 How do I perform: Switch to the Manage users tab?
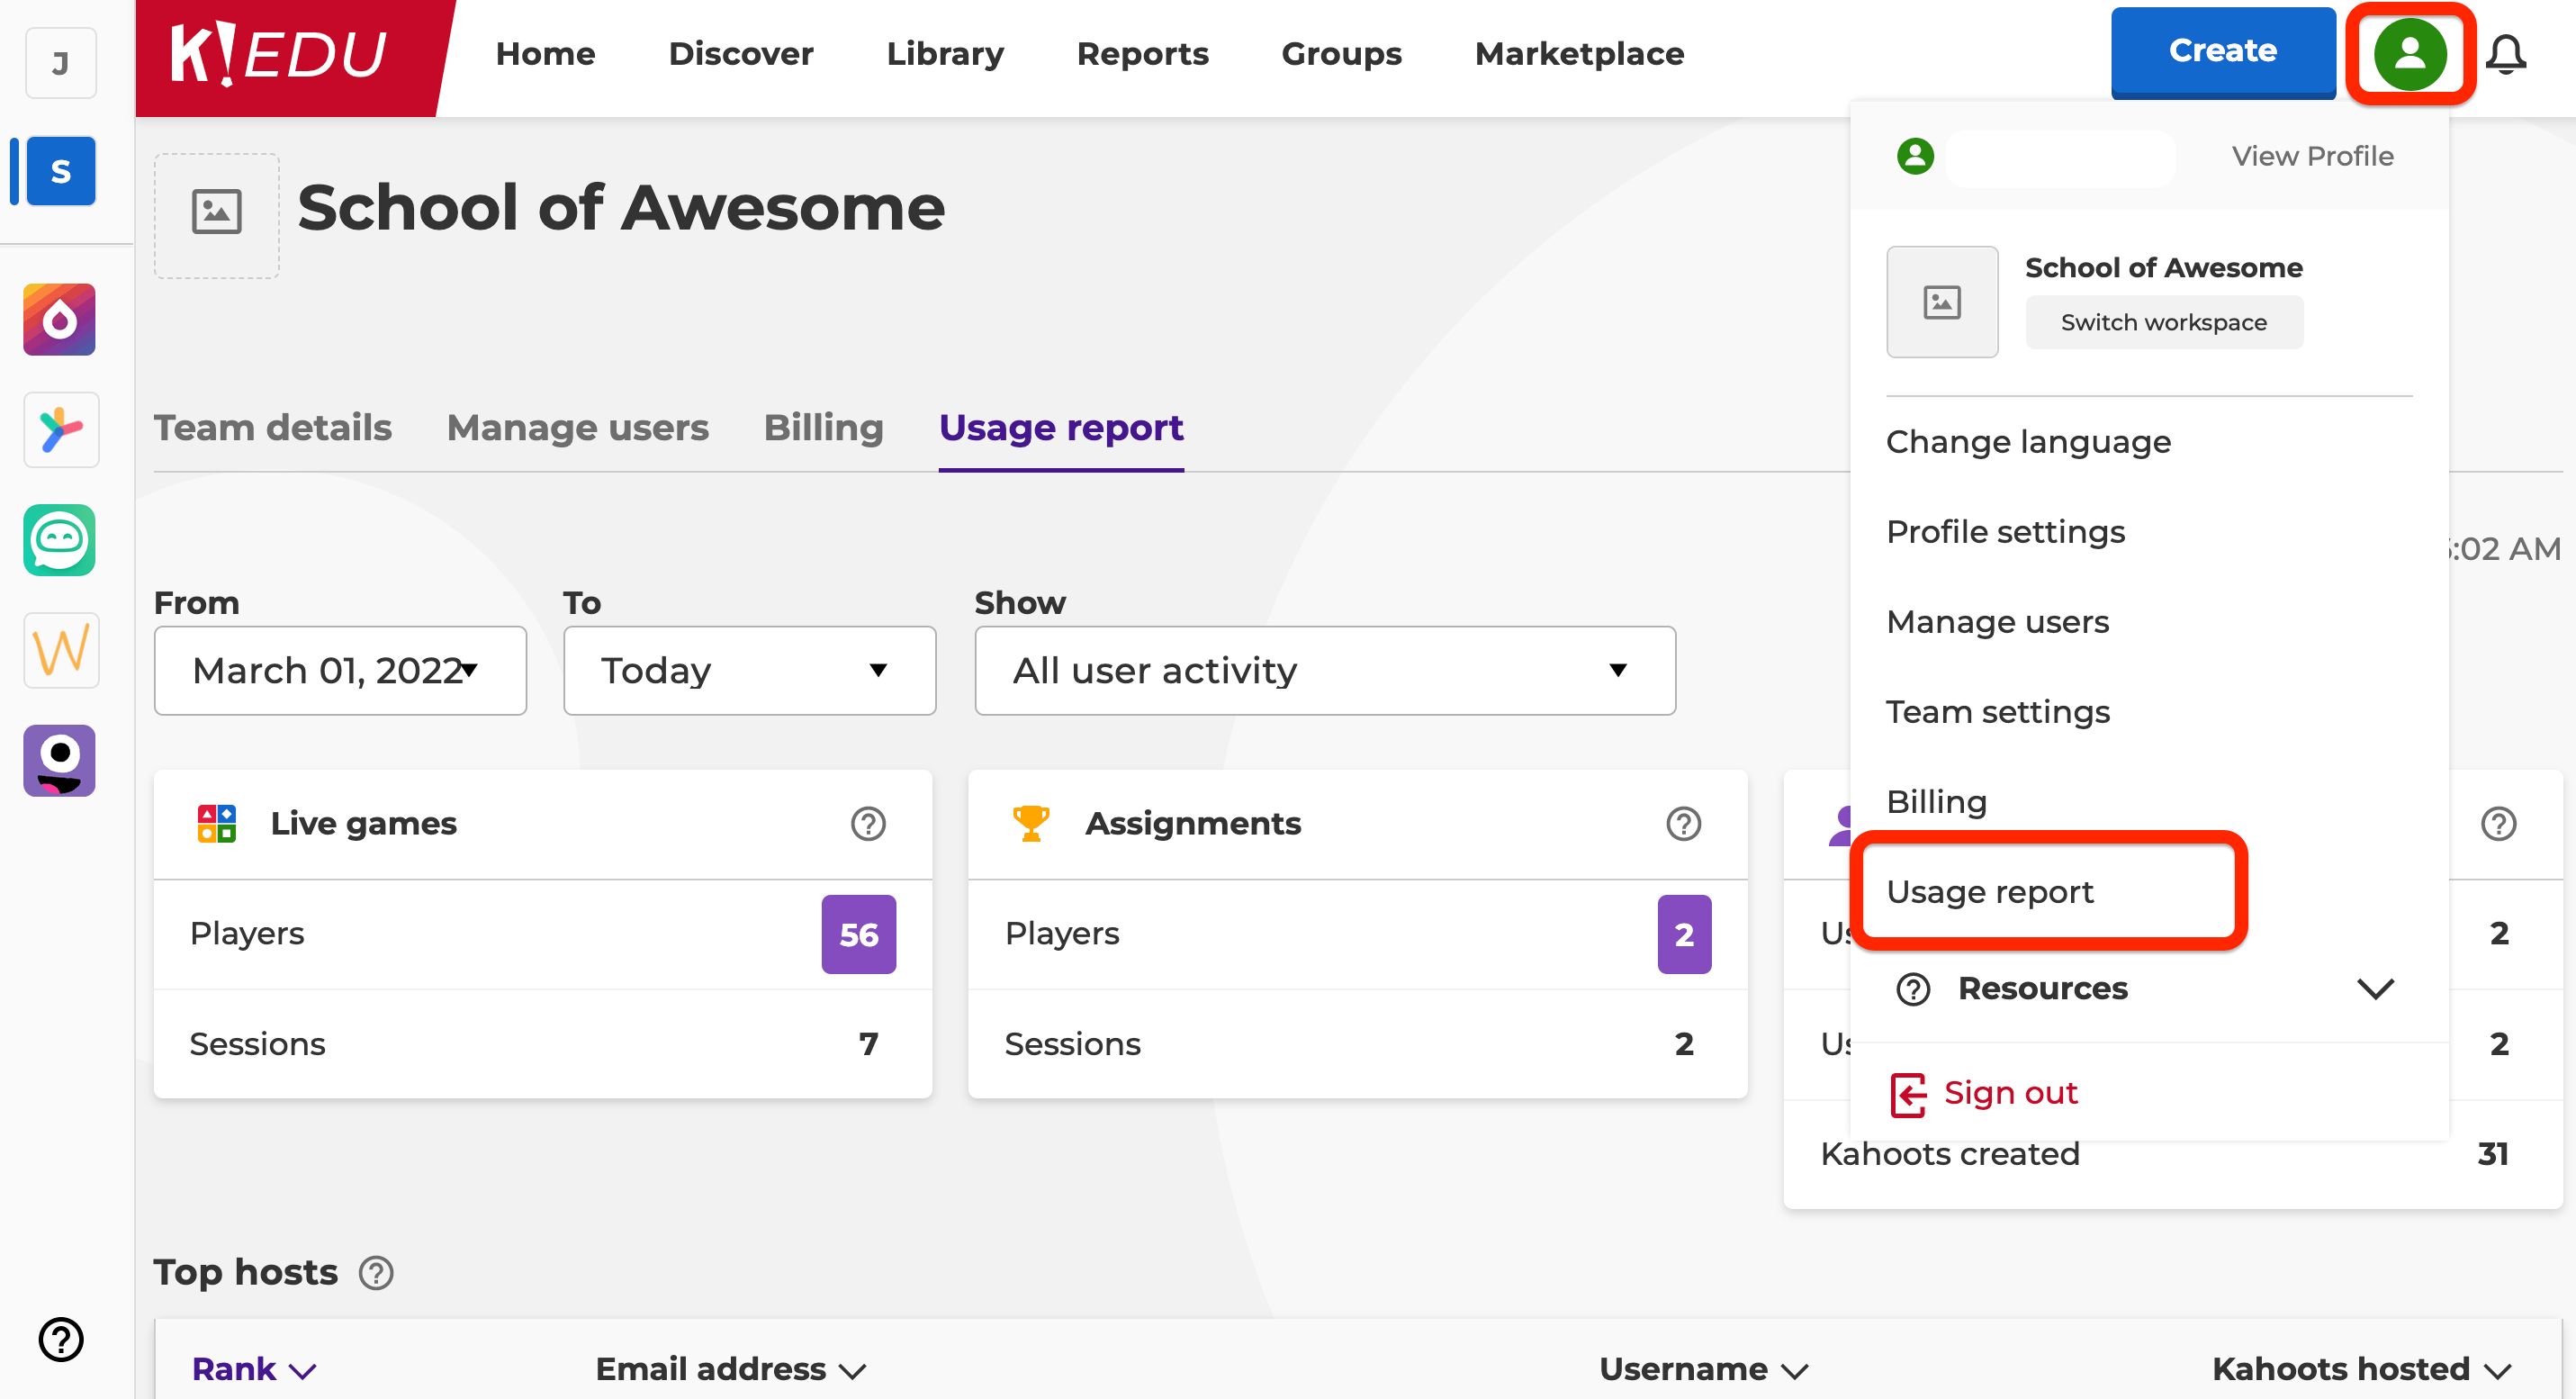pos(577,428)
